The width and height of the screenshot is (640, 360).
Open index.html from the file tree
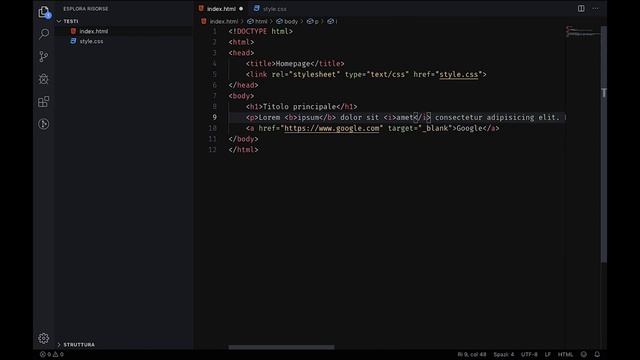tap(94, 31)
